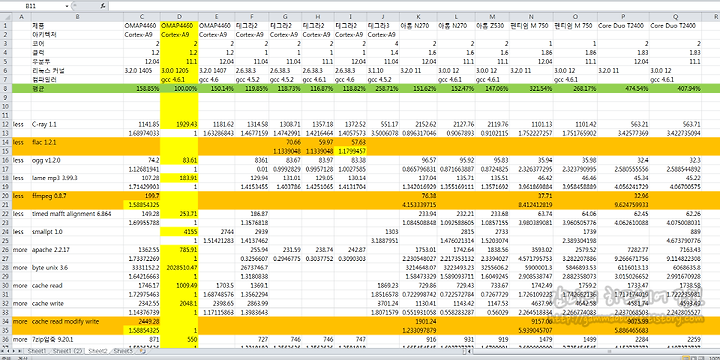Click the 'byte unix 3.6' cell

tap(77, 268)
